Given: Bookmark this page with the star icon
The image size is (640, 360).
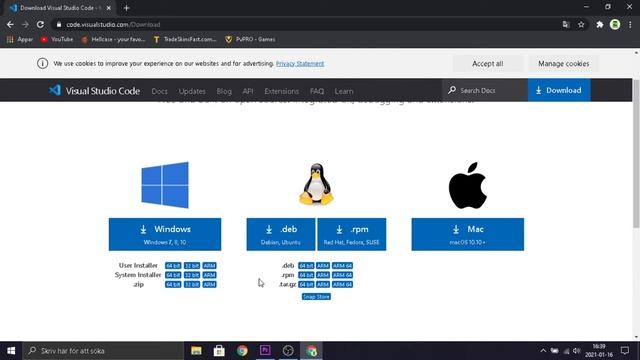Looking at the screenshot, I should (x=581, y=24).
